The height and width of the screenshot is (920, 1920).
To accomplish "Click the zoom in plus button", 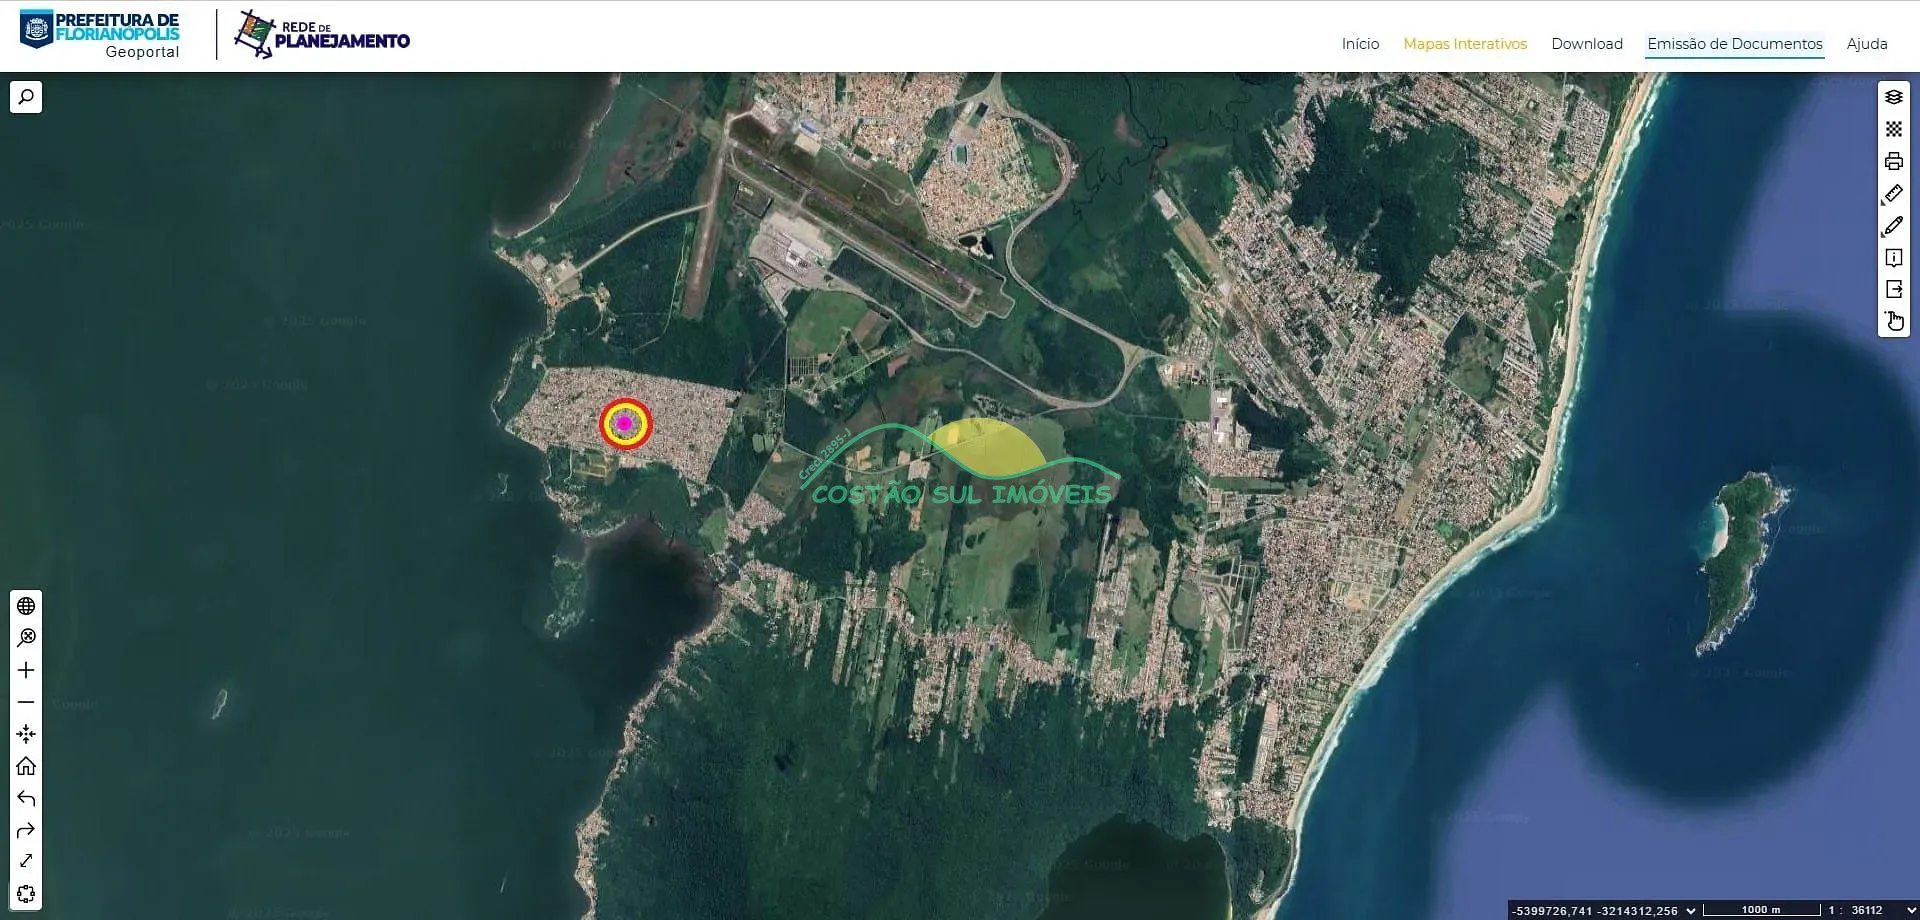I will [x=26, y=670].
